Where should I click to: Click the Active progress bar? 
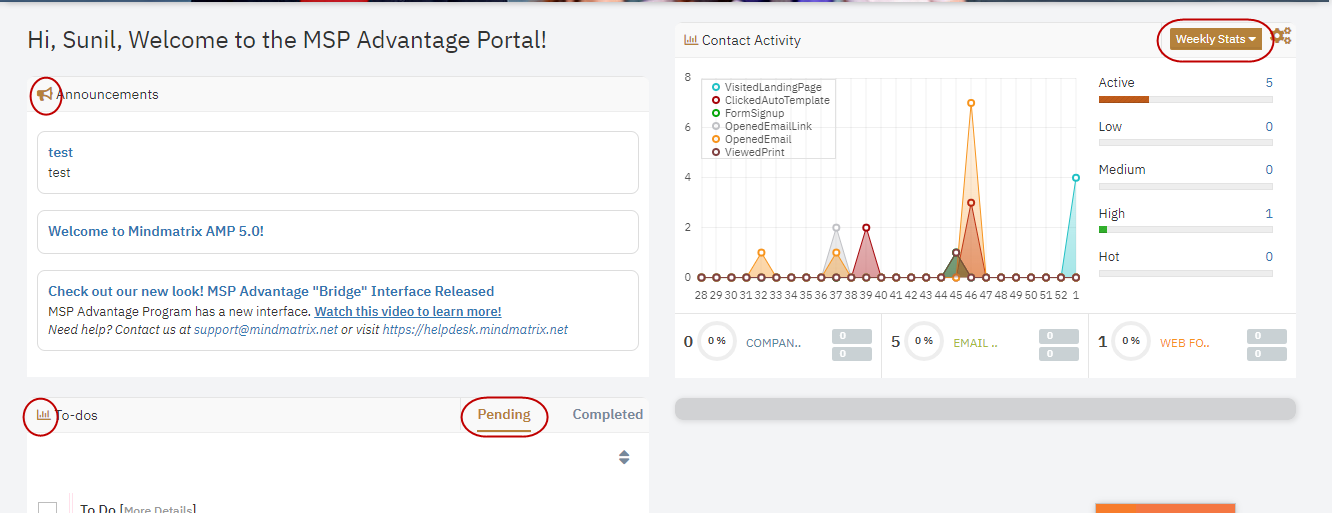(1186, 99)
